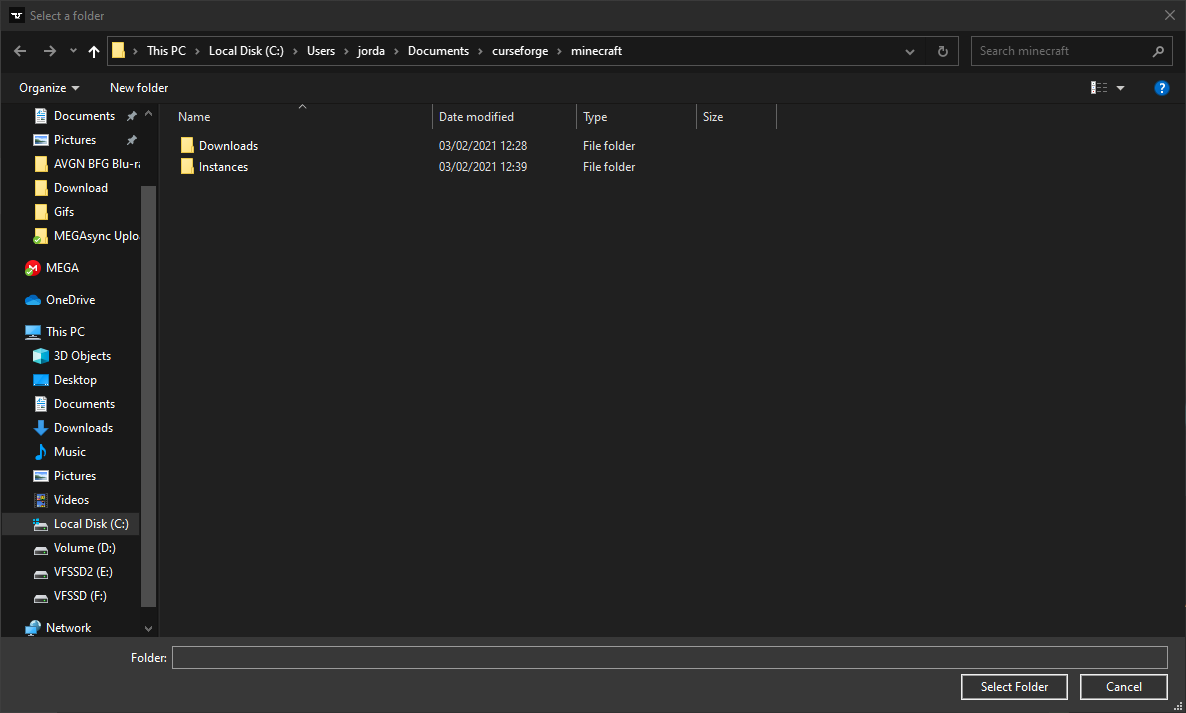
Task: Click New folder in the toolbar
Action: pyautogui.click(x=139, y=88)
